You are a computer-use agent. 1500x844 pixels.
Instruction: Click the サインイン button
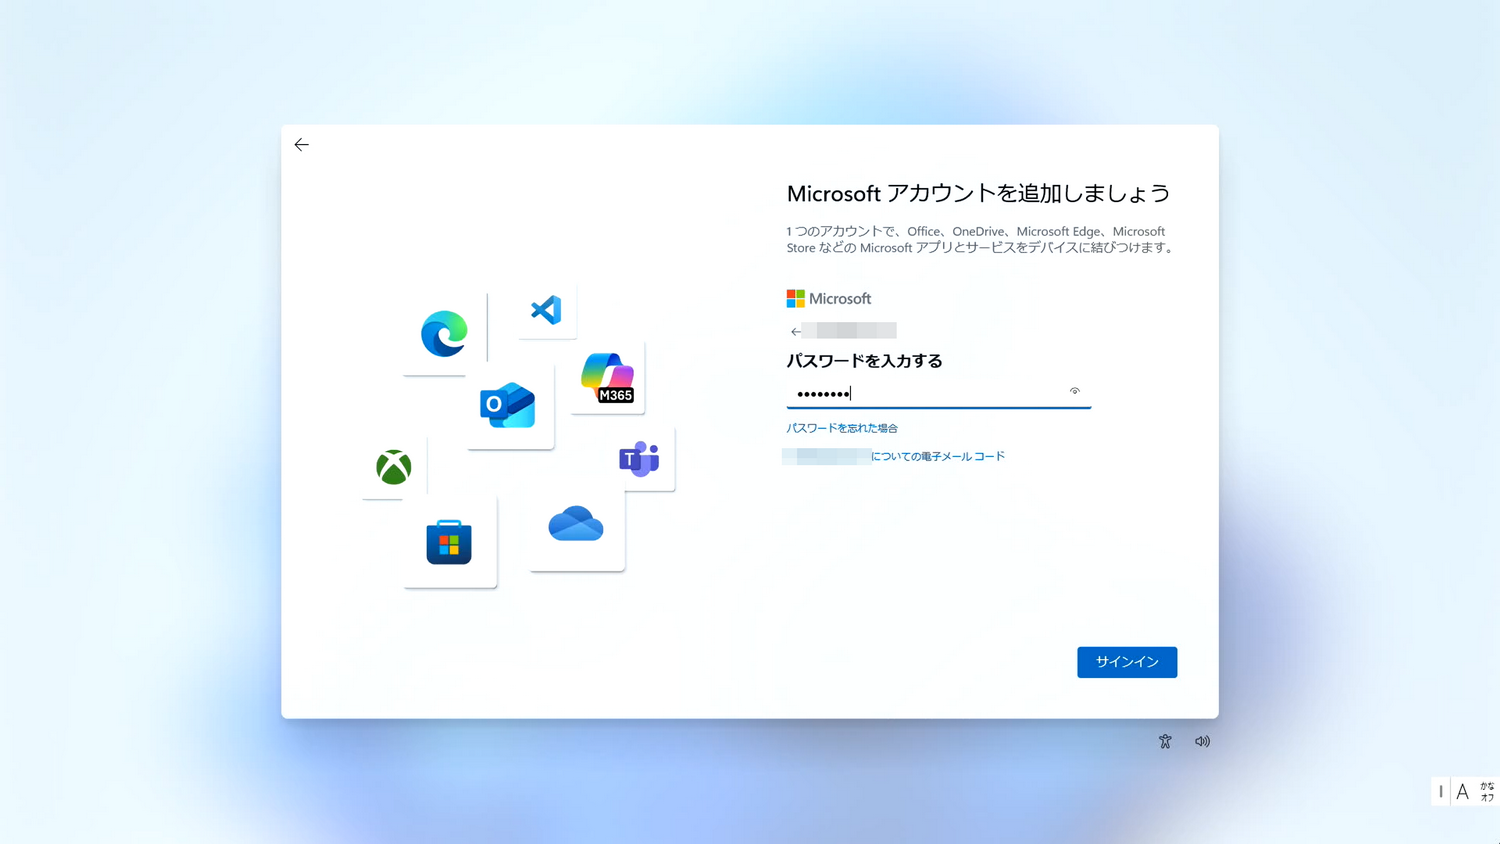tap(1127, 662)
